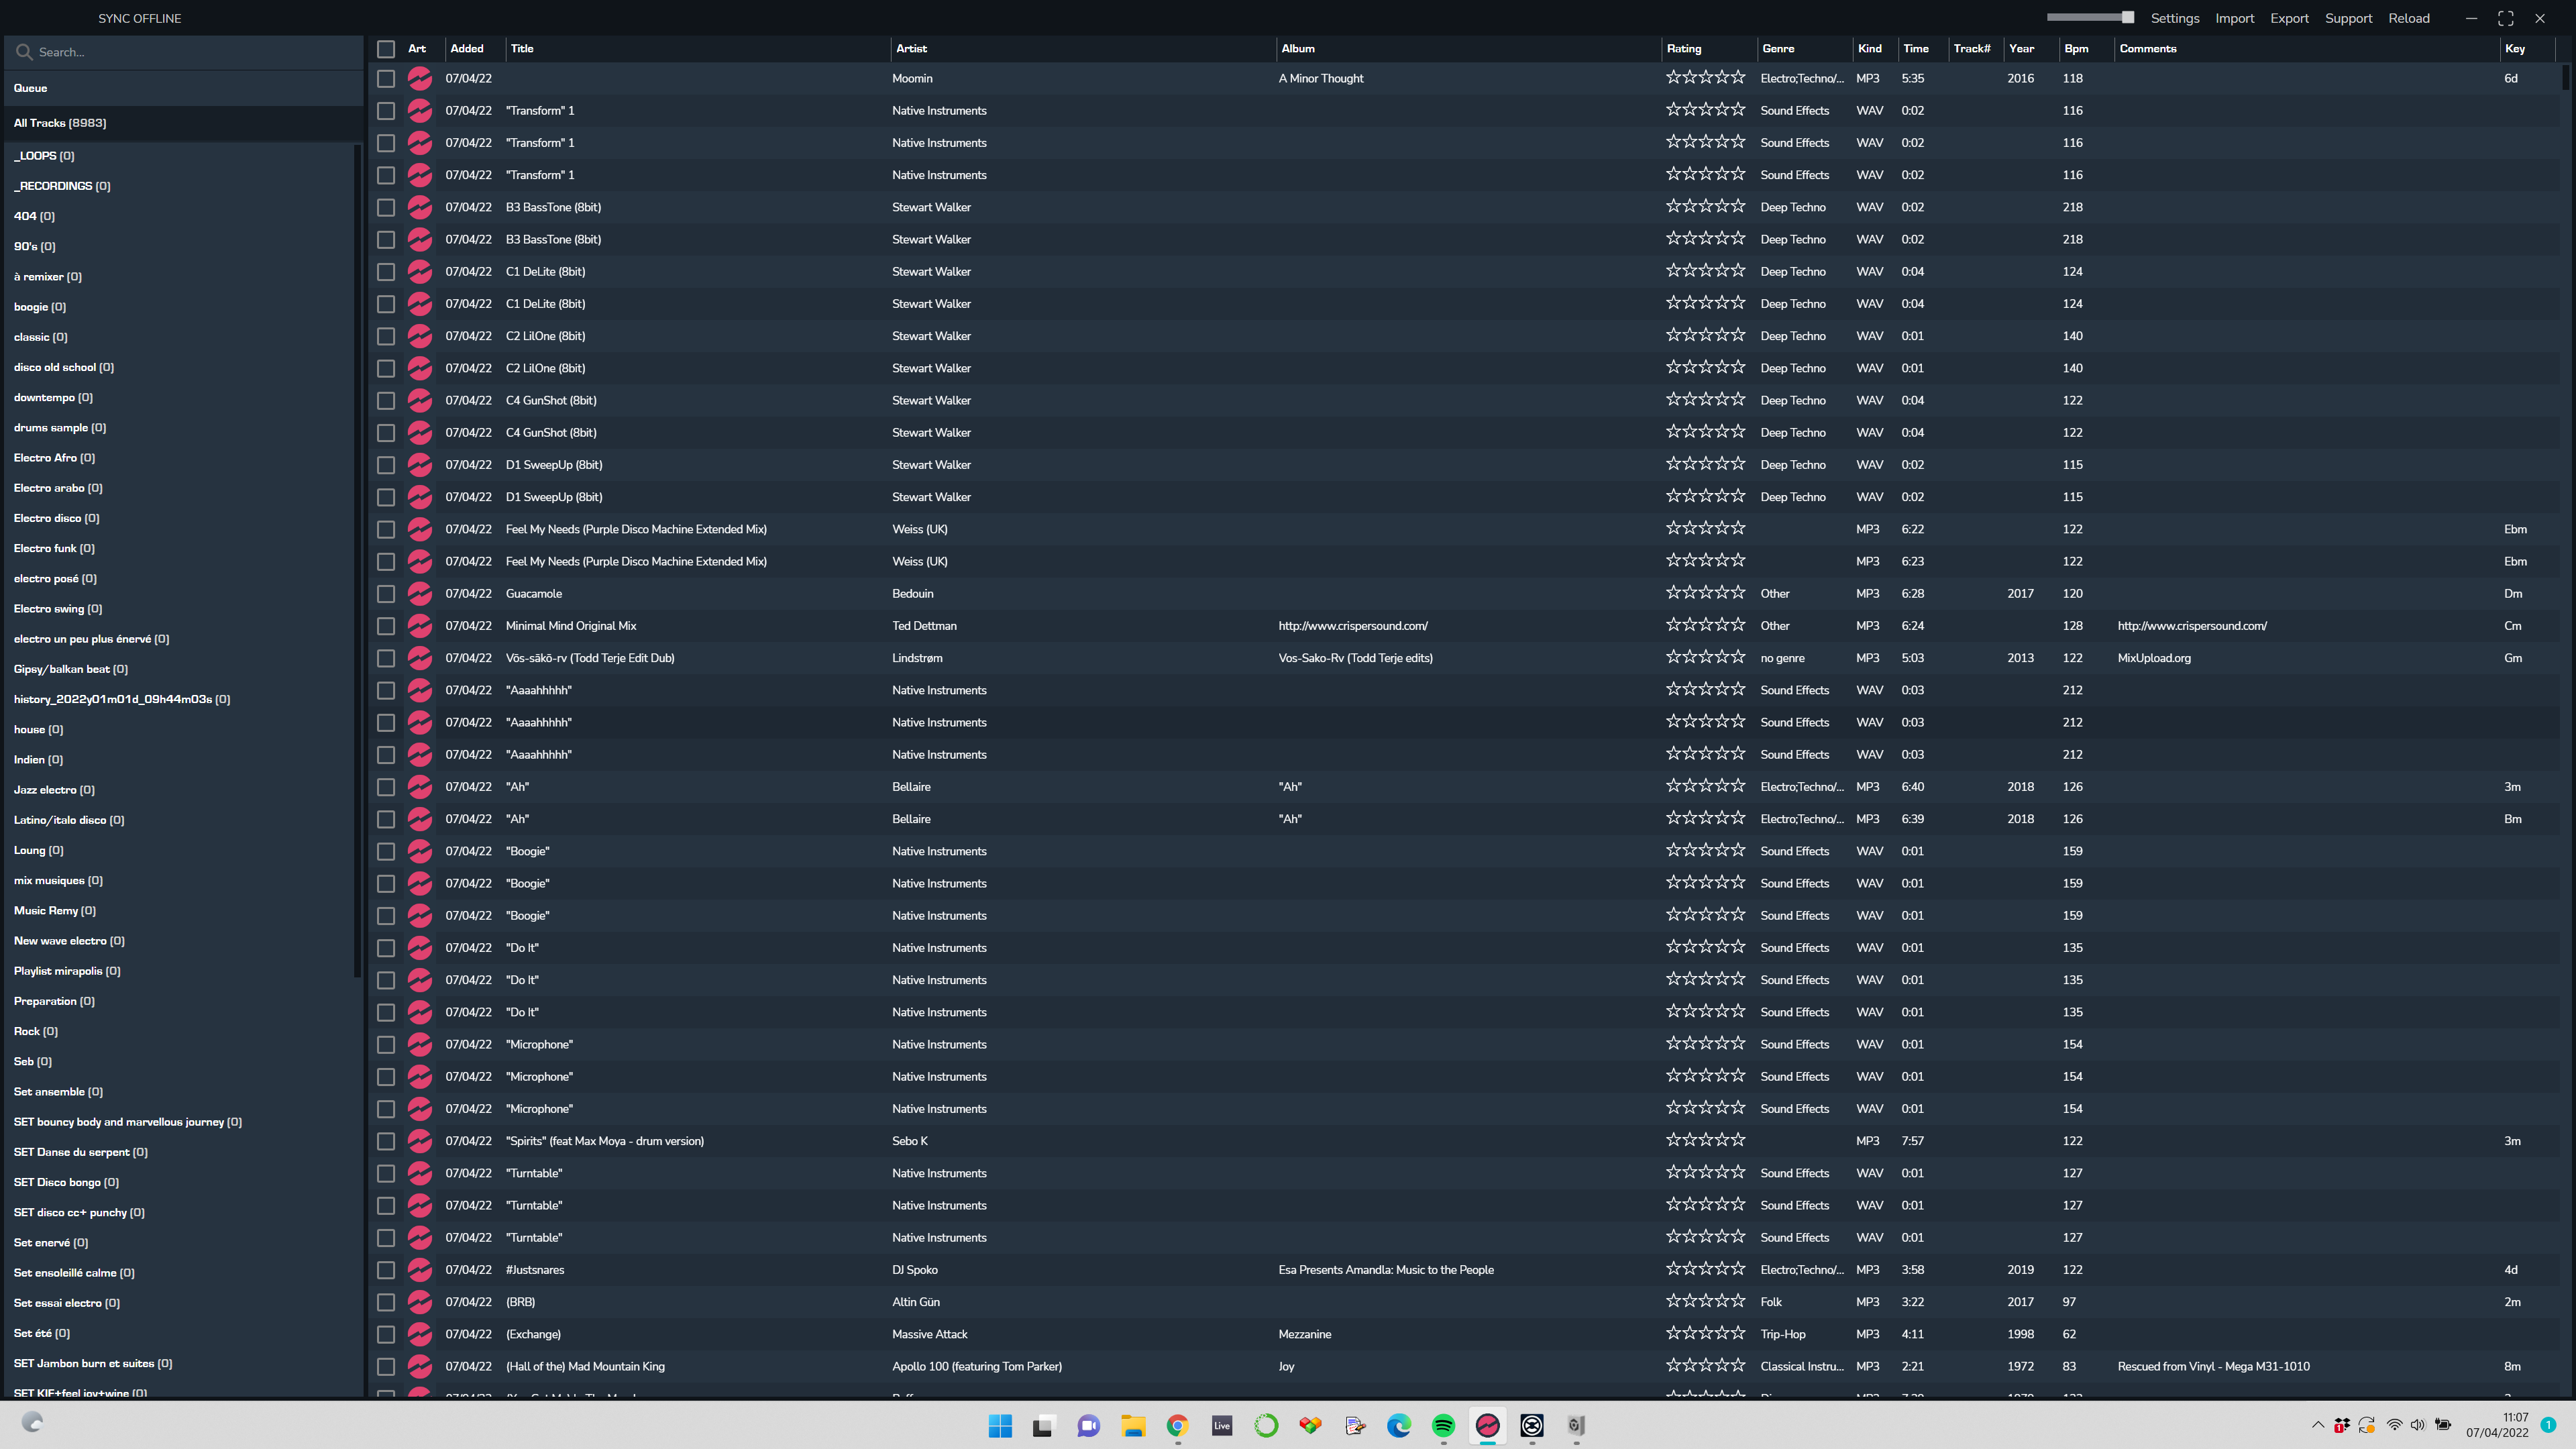Click the battery tray icon
Screen dimensions: 2576x1449
(x=2443, y=1425)
